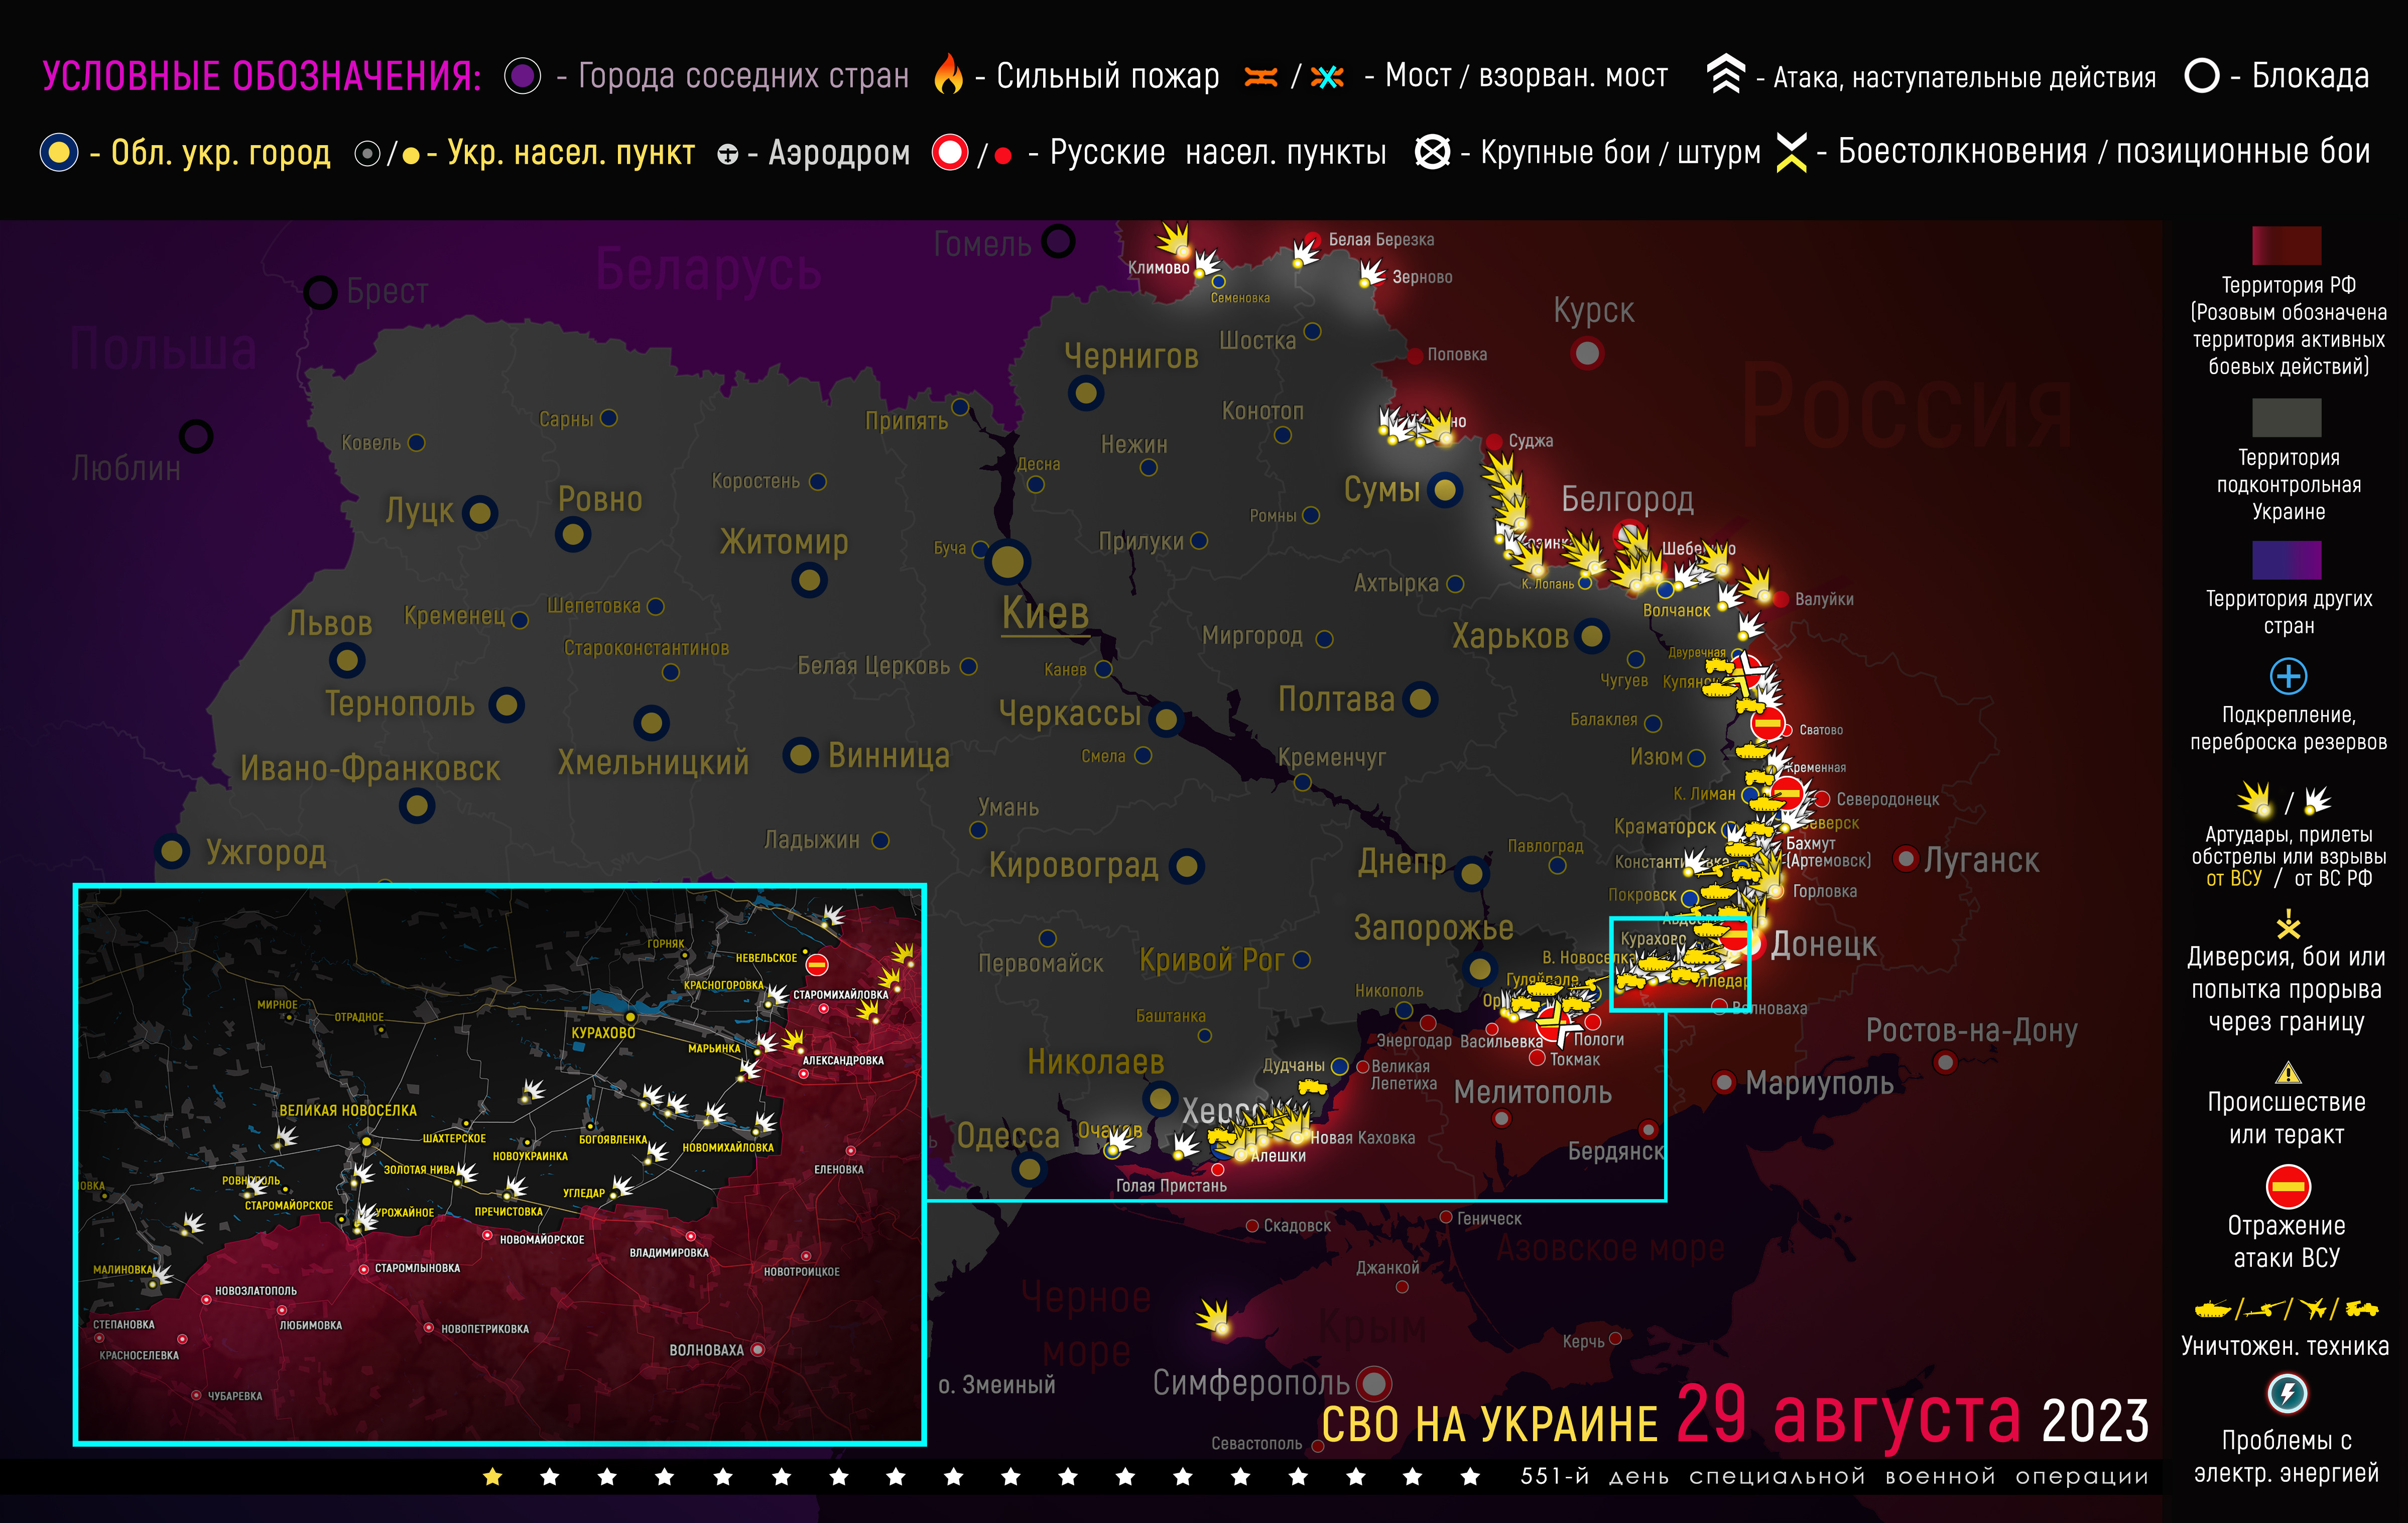Click the Lviv city marker
The image size is (2408, 1523).
pyautogui.click(x=347, y=660)
